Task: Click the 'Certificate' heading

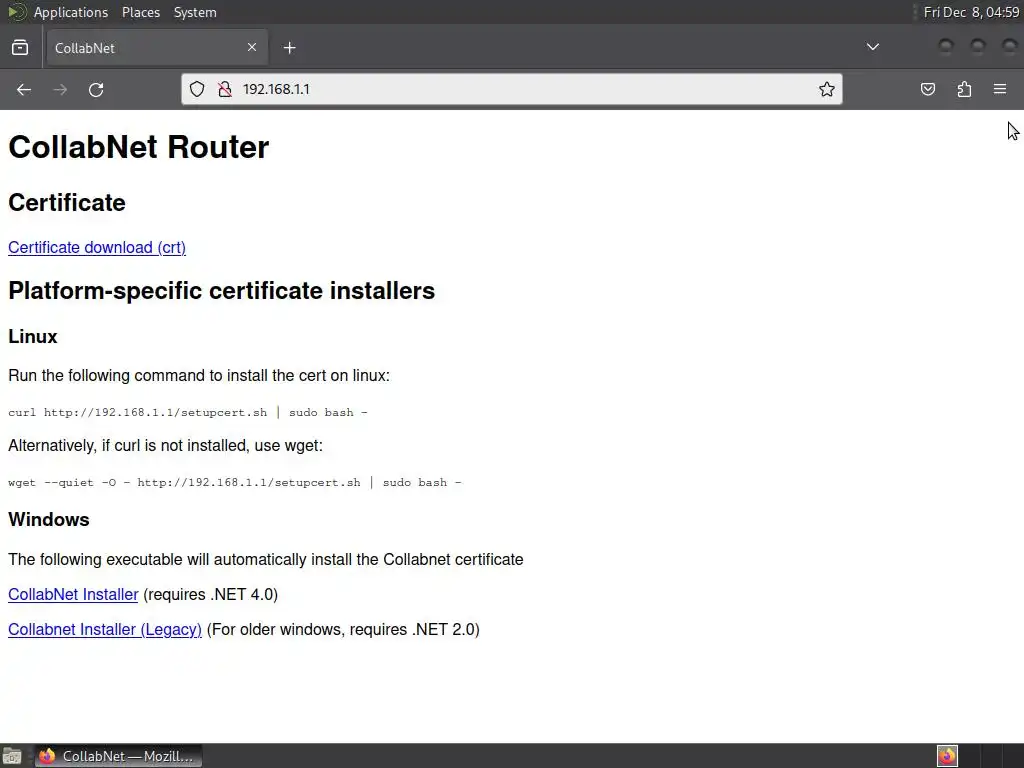Action: click(67, 202)
